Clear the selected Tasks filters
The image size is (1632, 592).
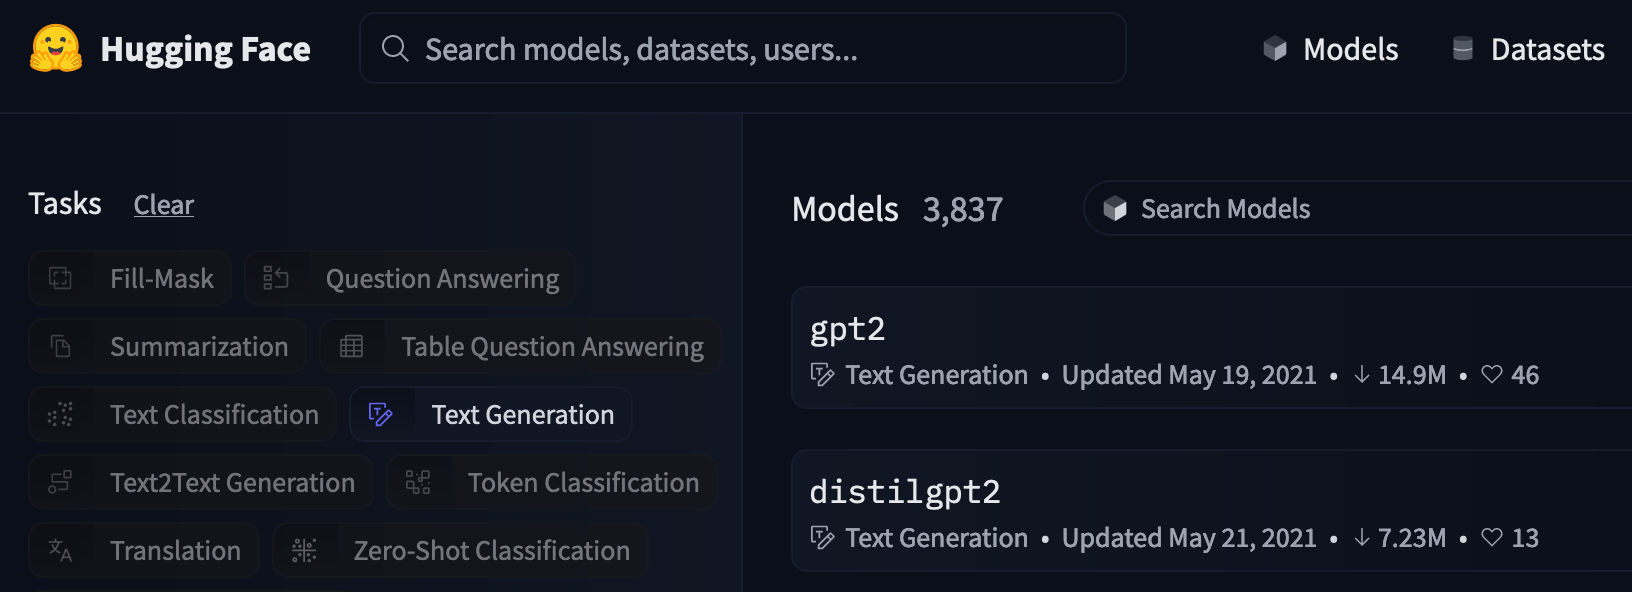pos(164,205)
